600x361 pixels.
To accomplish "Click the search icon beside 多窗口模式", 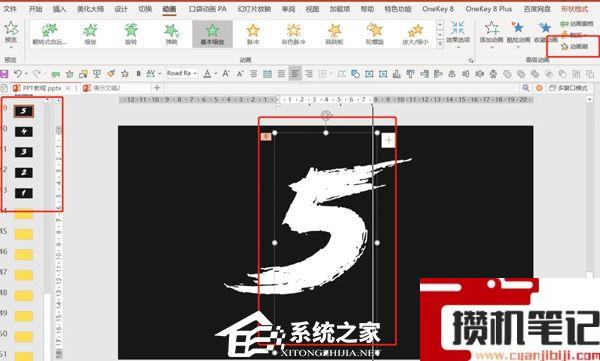I will pyautogui.click(x=526, y=88).
